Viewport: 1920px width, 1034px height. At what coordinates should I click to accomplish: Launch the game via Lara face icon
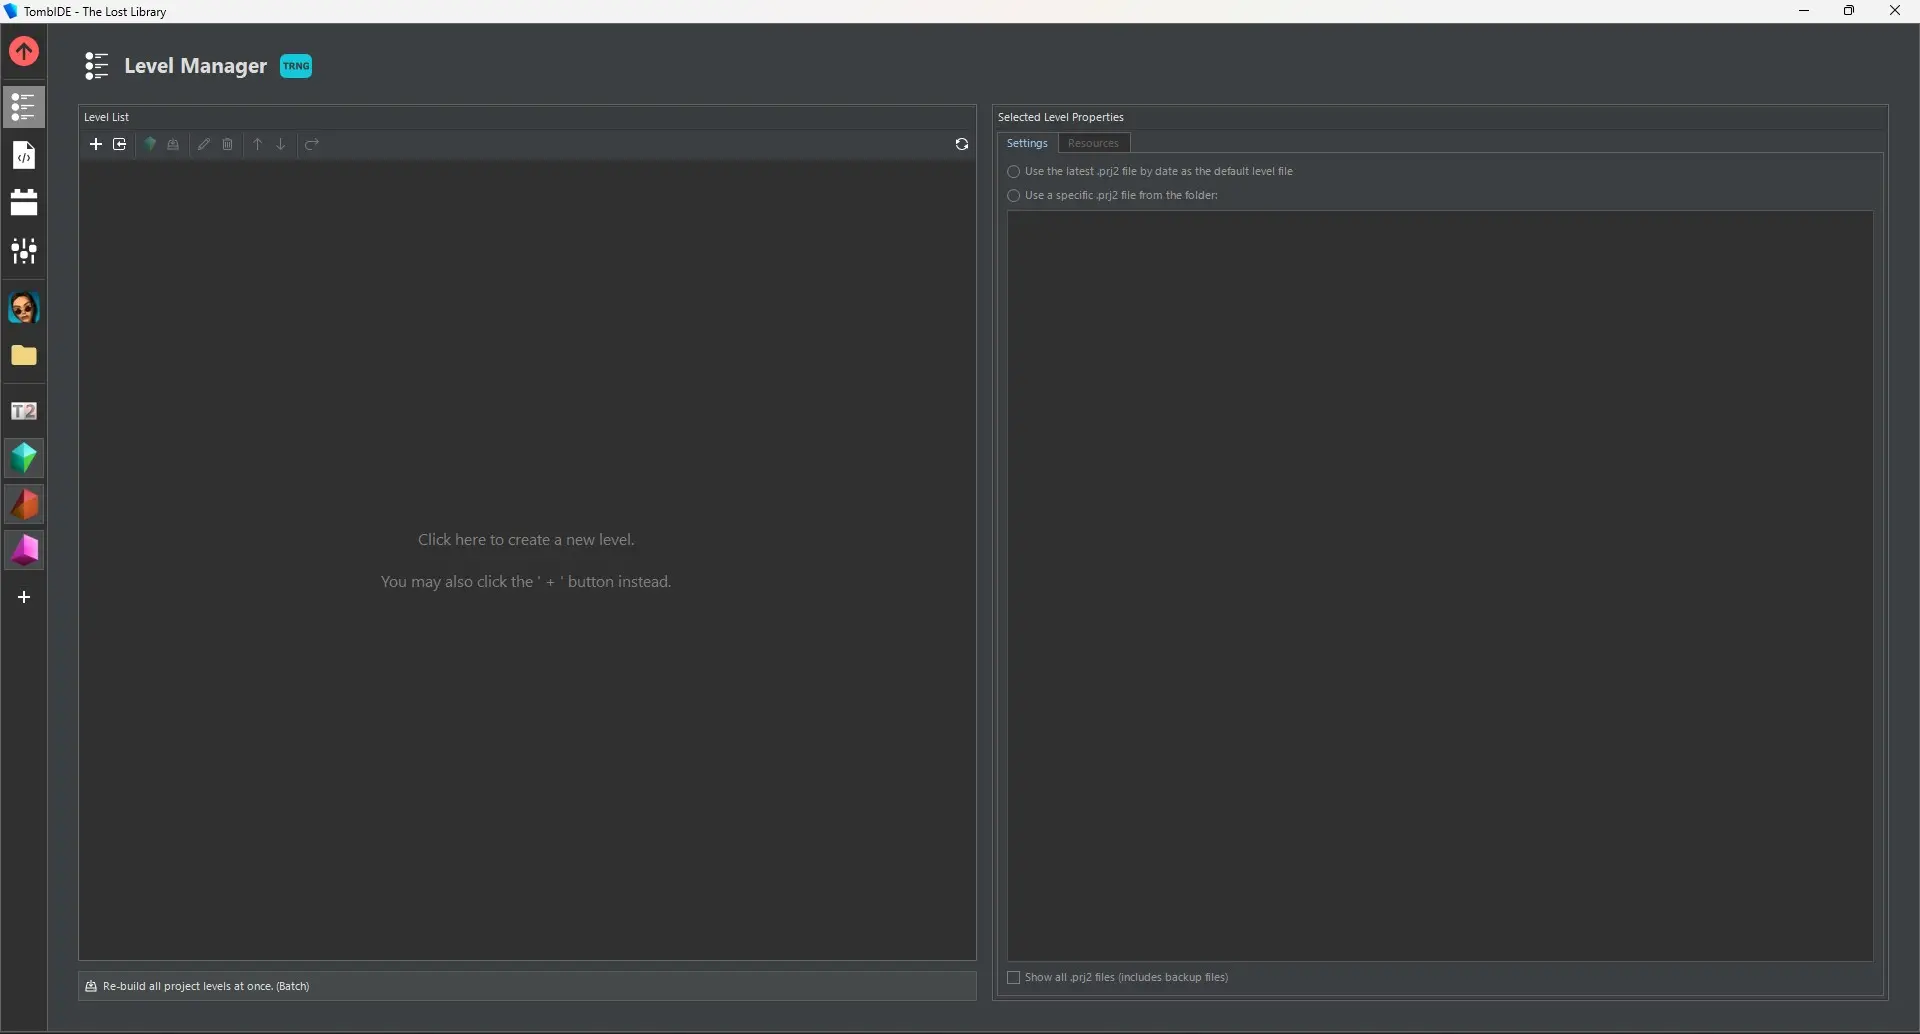point(24,308)
